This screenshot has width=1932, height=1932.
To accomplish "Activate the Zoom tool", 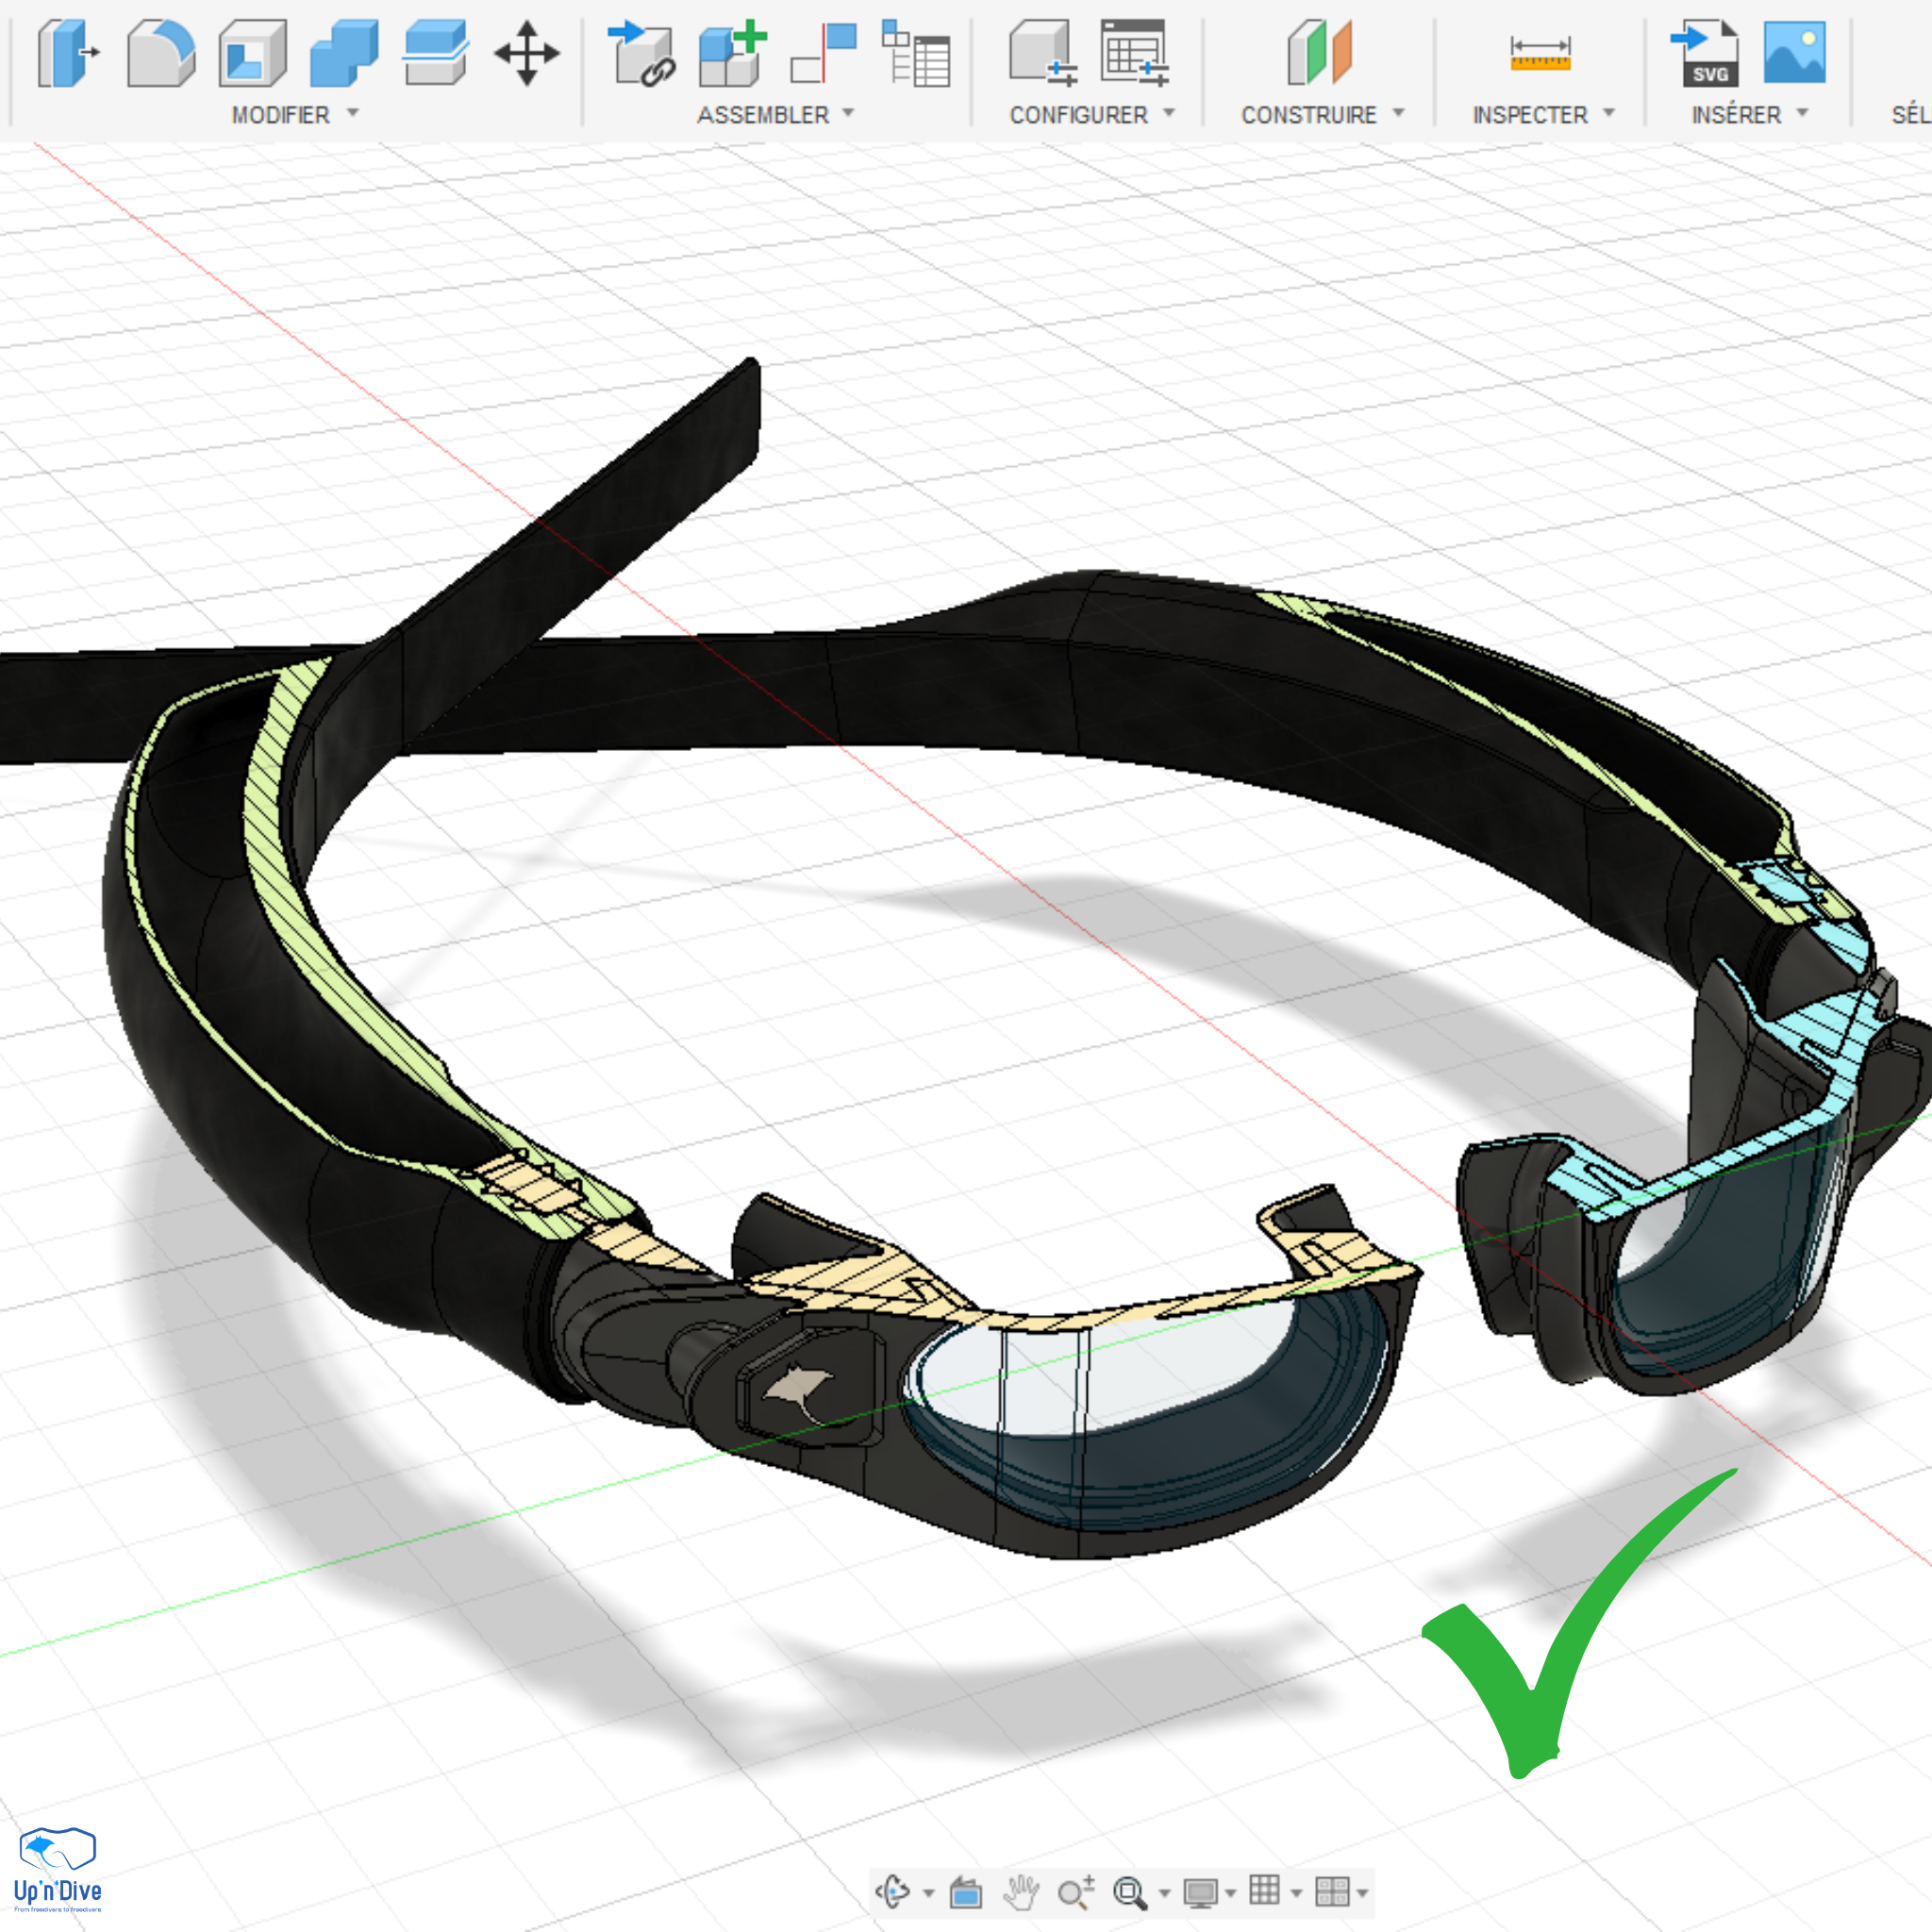I will [1074, 1892].
